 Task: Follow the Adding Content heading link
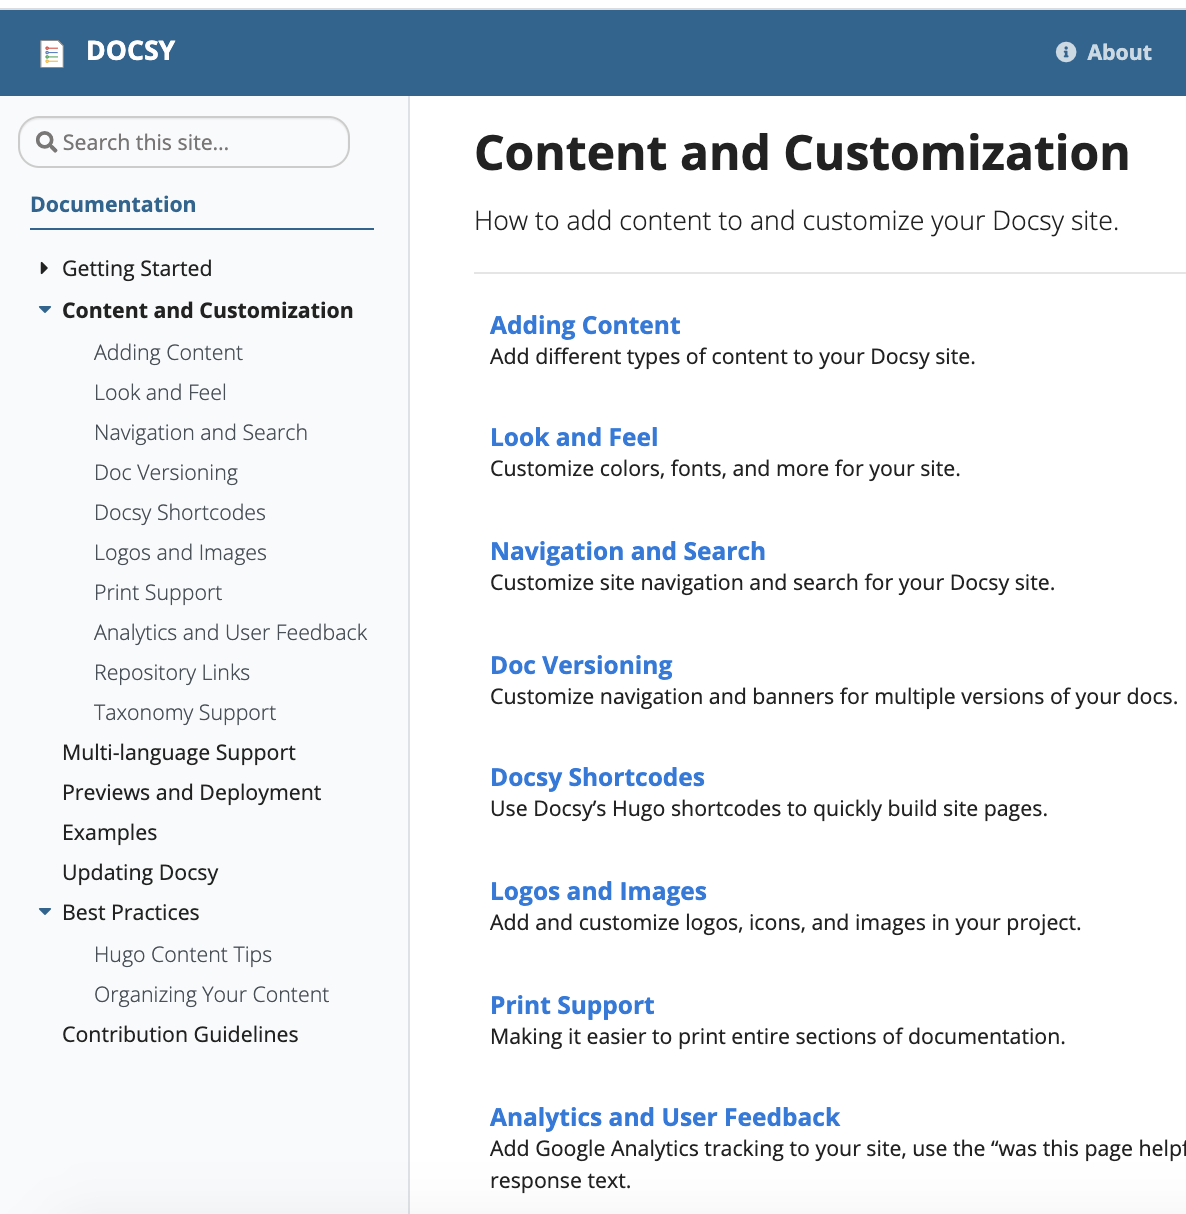pyautogui.click(x=585, y=325)
